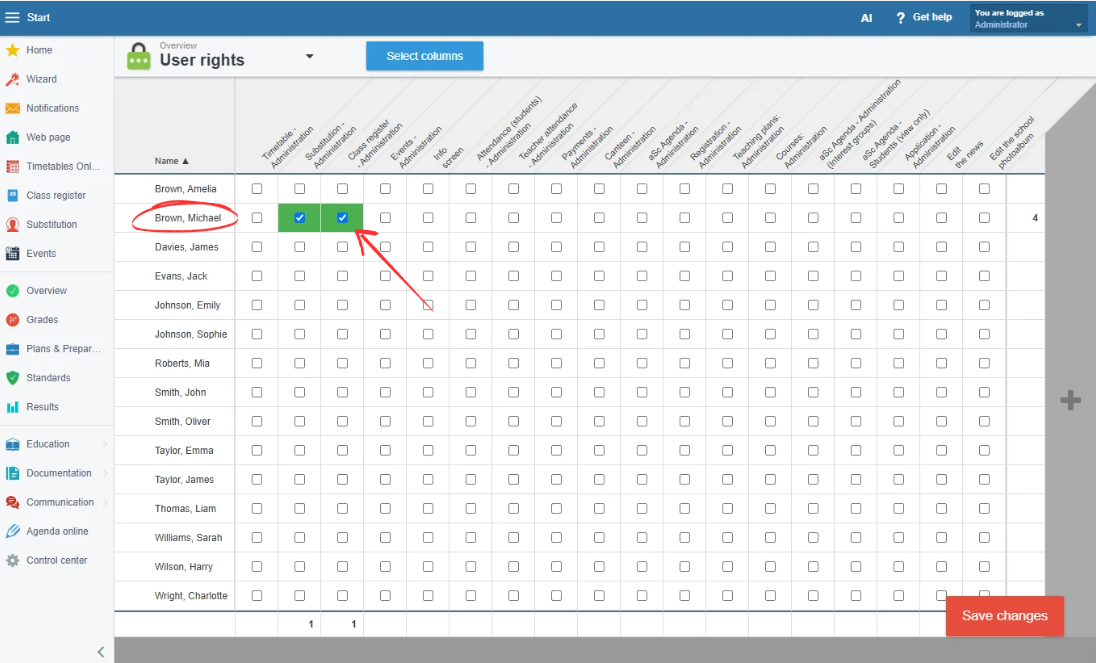Screen dimensions: 1096x663
Task: Open the Communication menu item
Action: point(60,502)
